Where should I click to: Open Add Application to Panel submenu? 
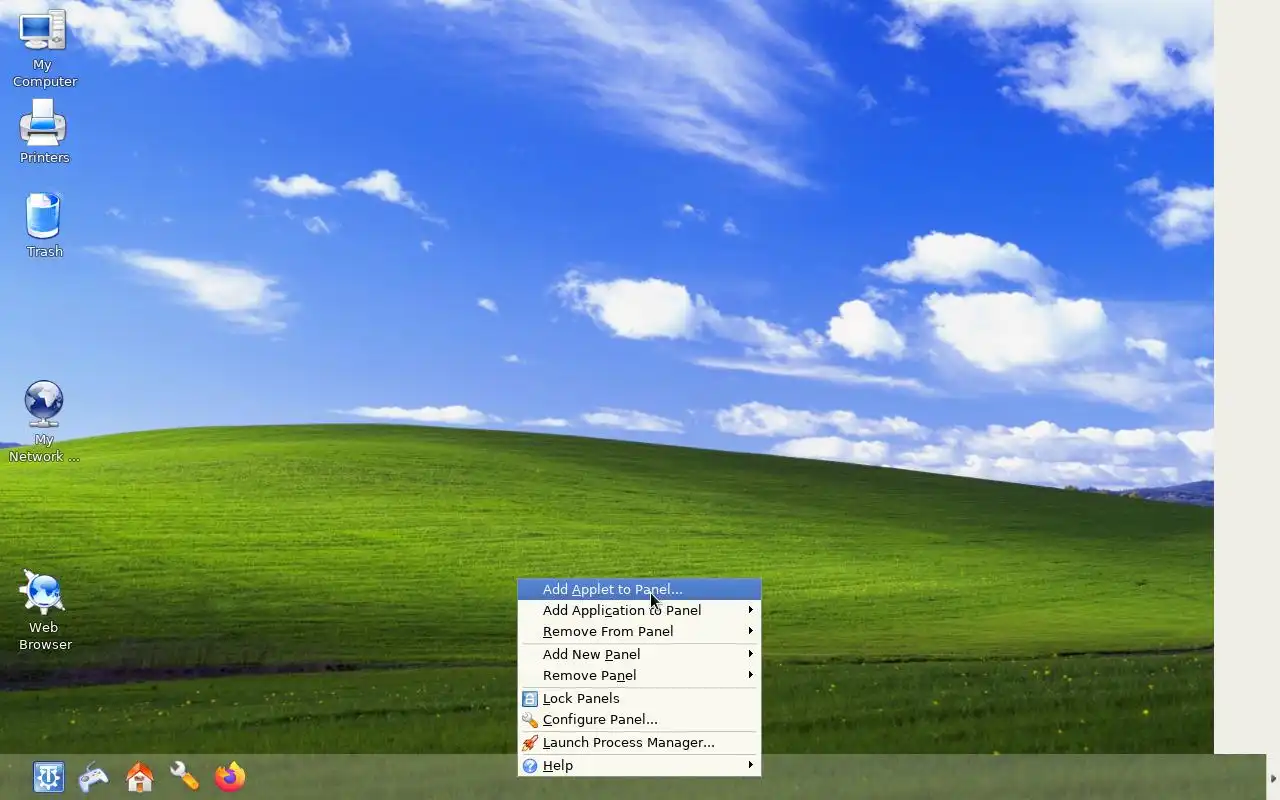coord(639,610)
